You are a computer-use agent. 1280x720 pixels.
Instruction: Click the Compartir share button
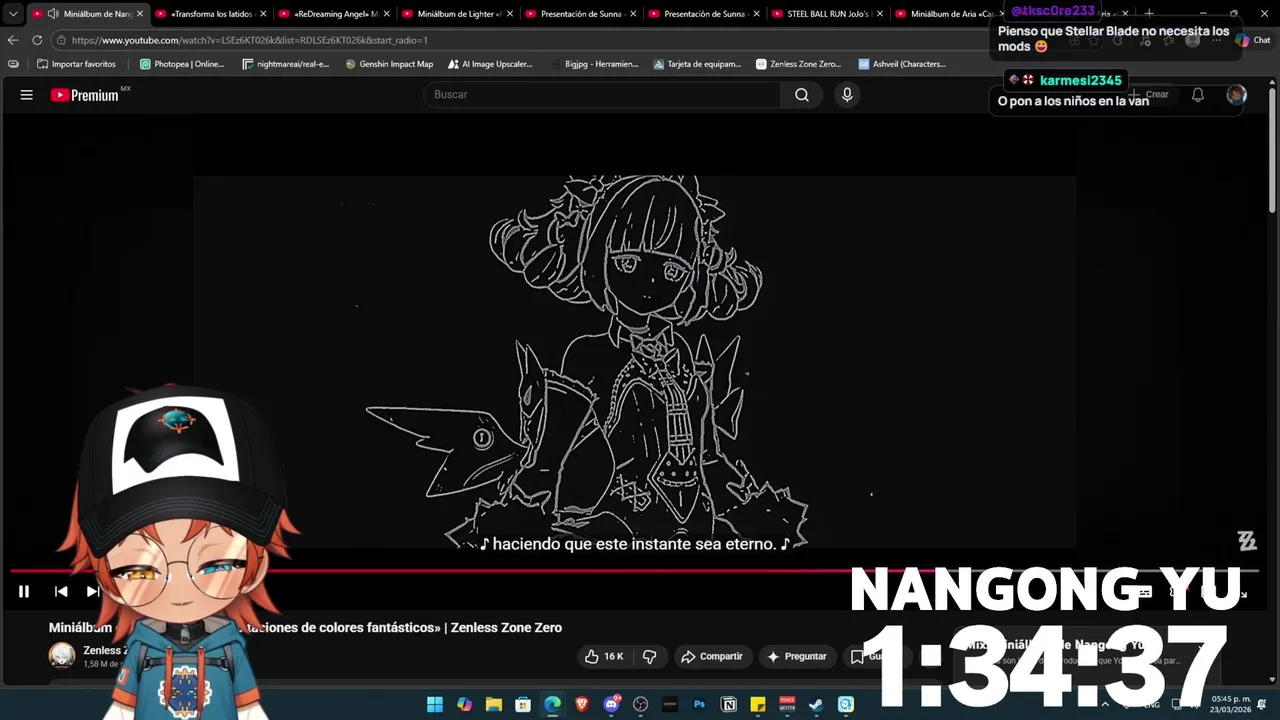(711, 656)
